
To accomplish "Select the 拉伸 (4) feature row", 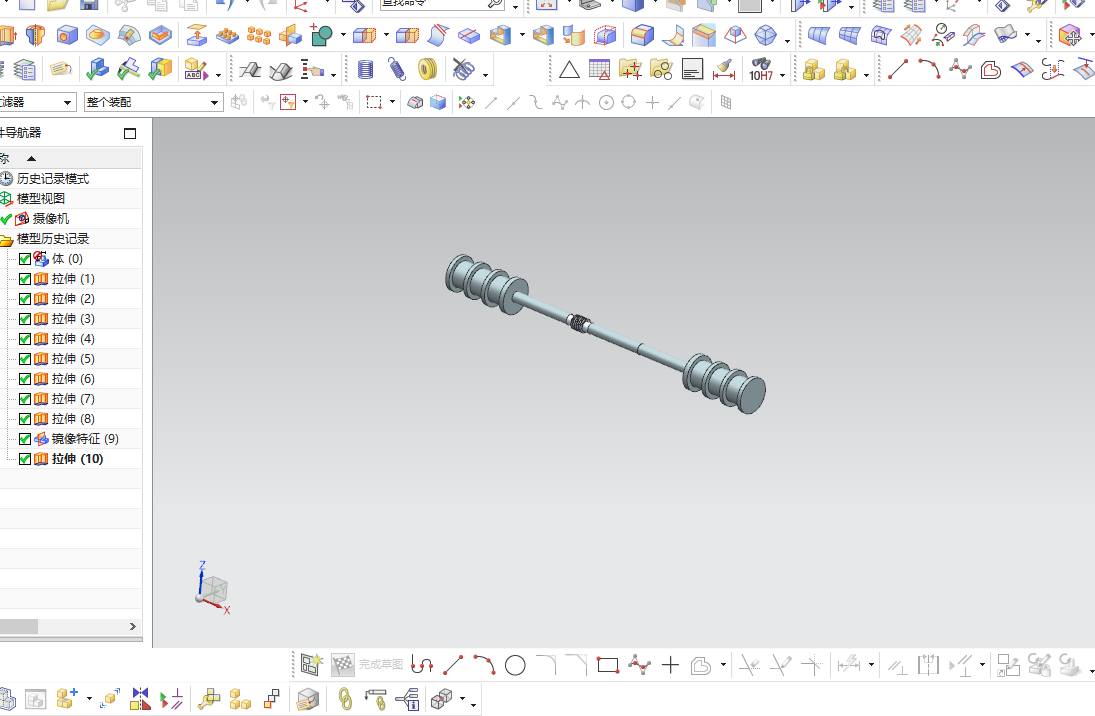I will click(73, 339).
